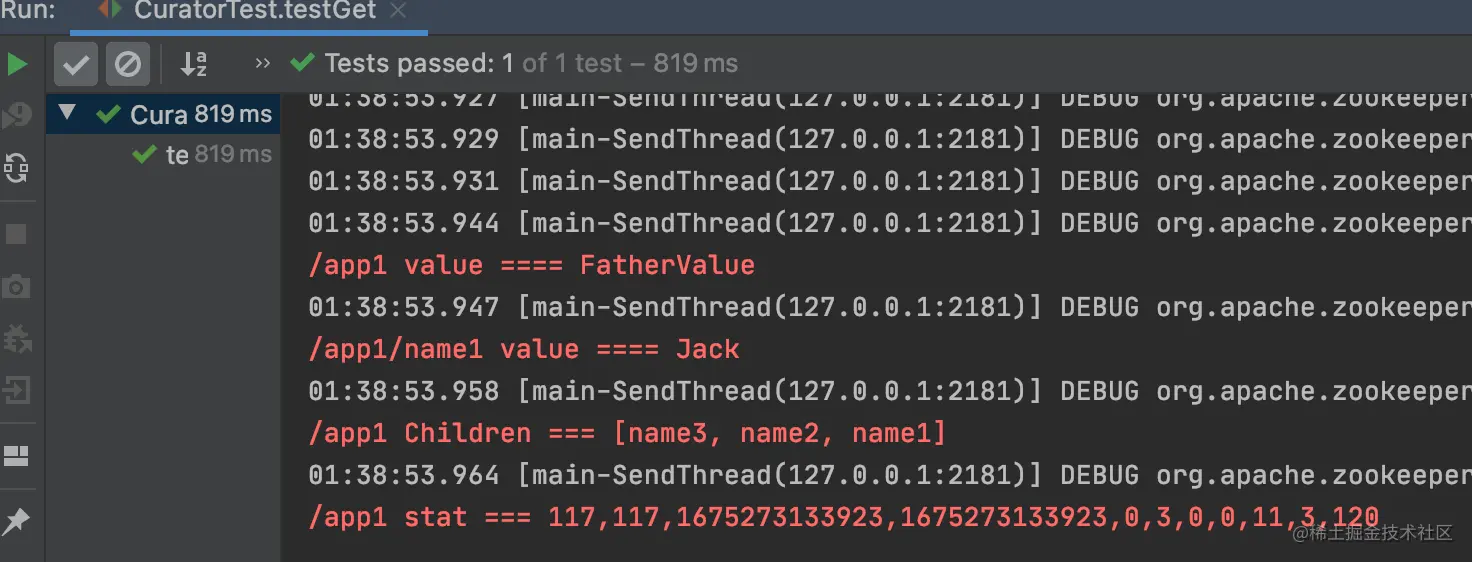Expand more toolbar actions chevrons
This screenshot has width=1472, height=562.
click(x=263, y=64)
